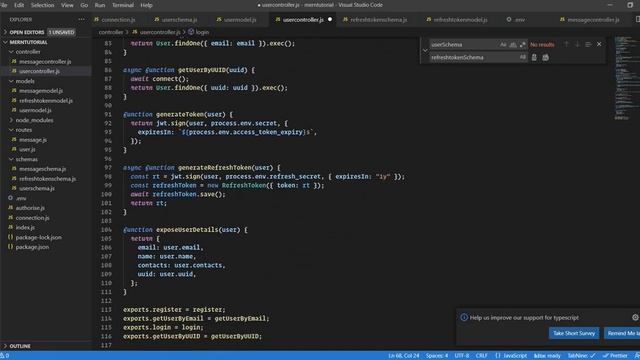Click the Replace All icon
Image resolution: width=640 pixels, height=360 pixels.
tap(546, 58)
